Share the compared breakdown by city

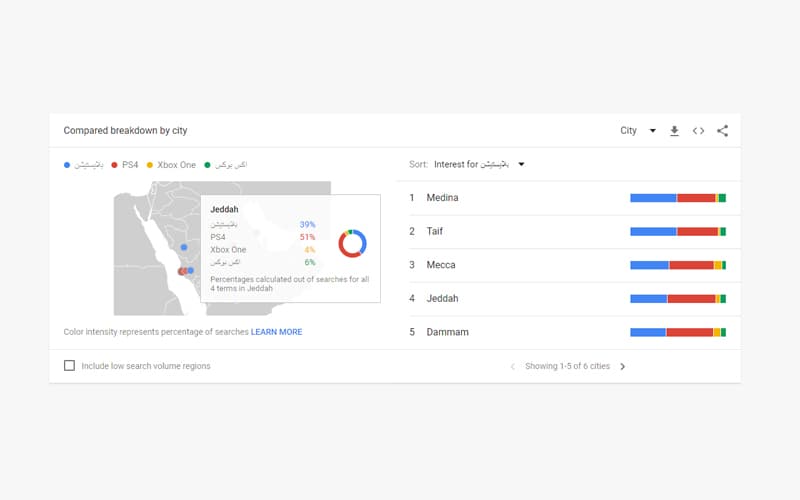click(x=722, y=131)
